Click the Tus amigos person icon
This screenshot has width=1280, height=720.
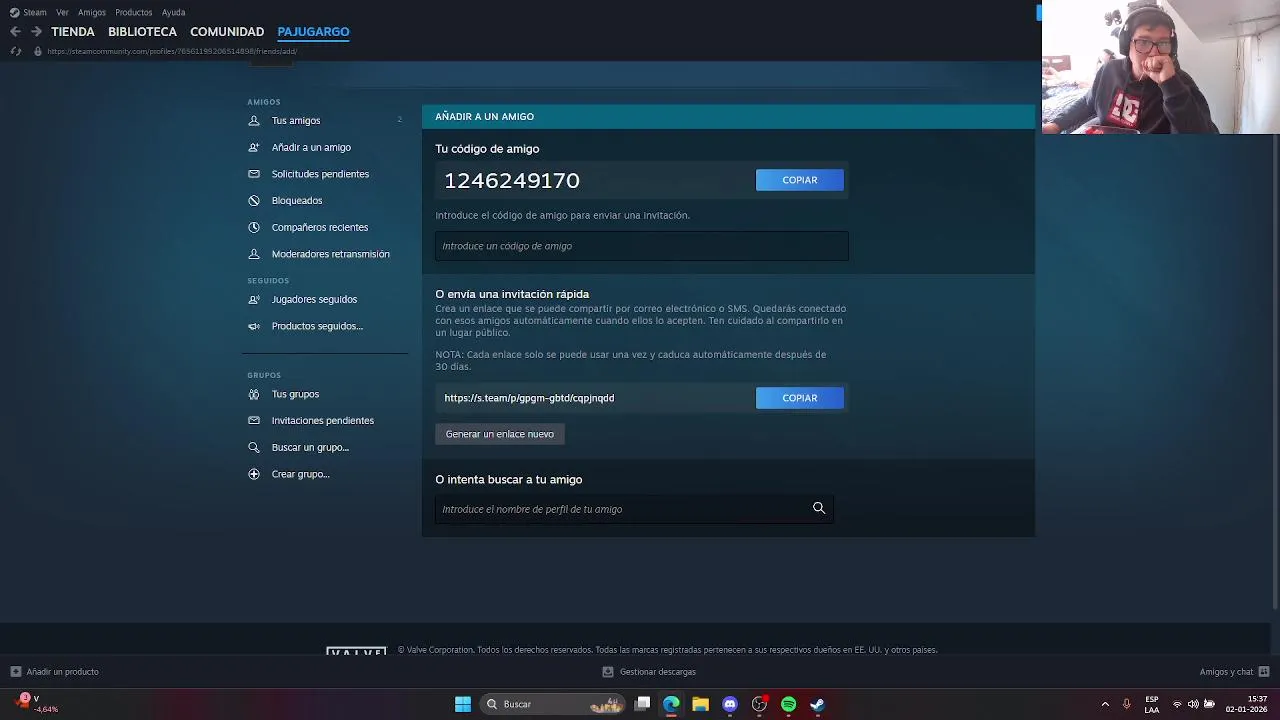[254, 120]
